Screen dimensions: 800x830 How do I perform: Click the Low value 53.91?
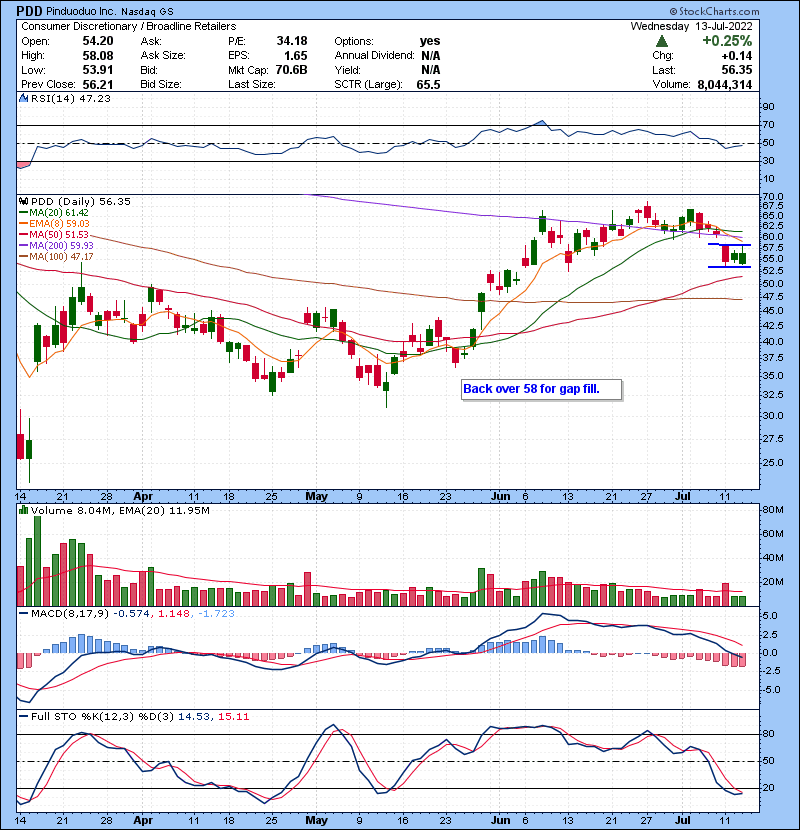[98, 70]
